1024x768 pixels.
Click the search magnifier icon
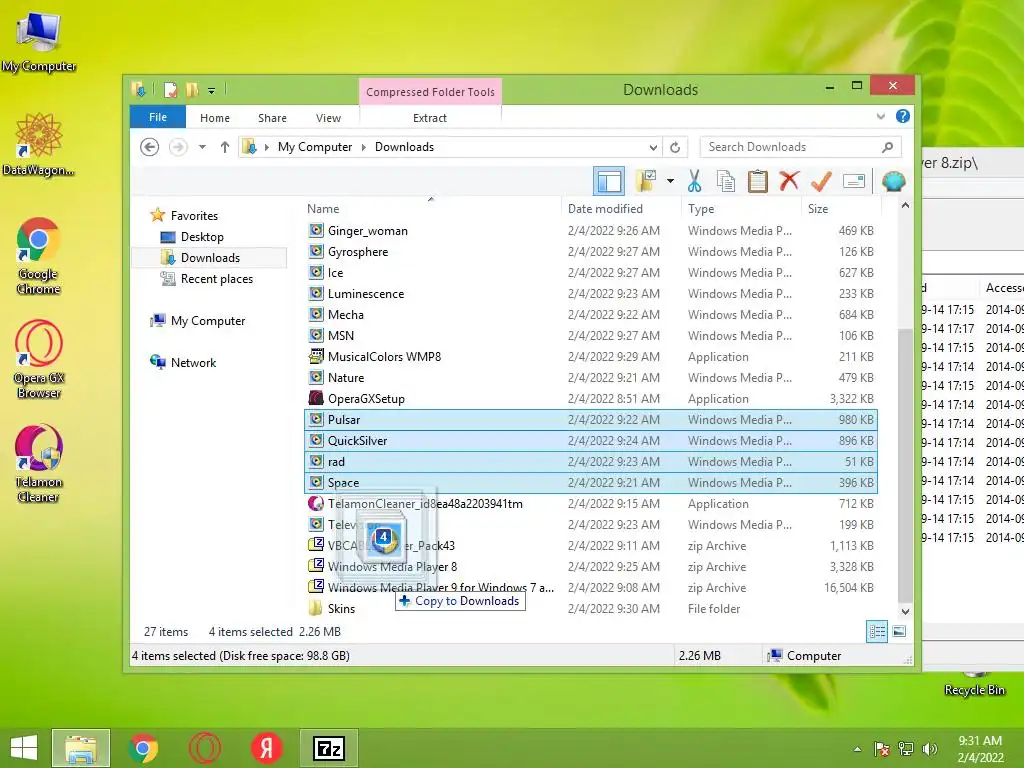pos(888,147)
